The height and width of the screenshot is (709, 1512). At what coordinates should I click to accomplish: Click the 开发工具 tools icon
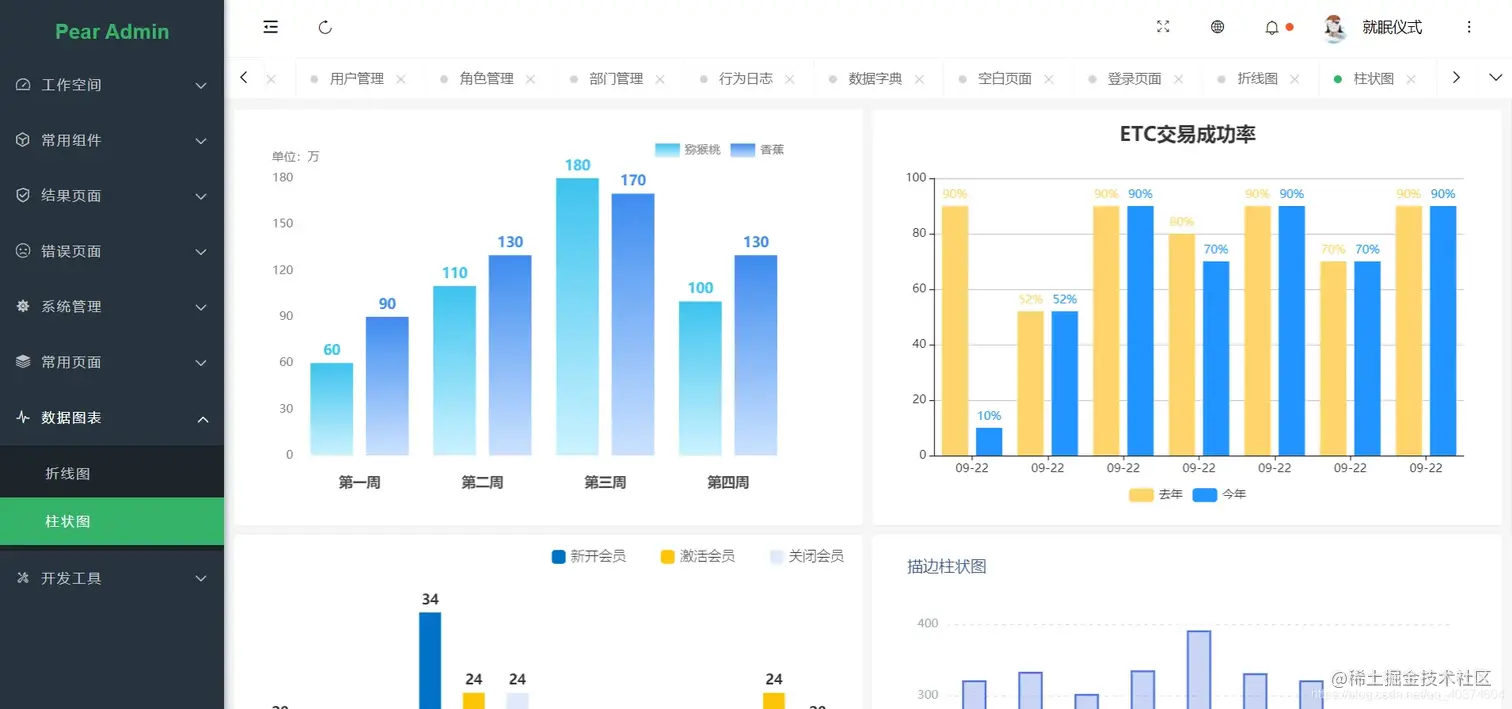click(x=23, y=578)
